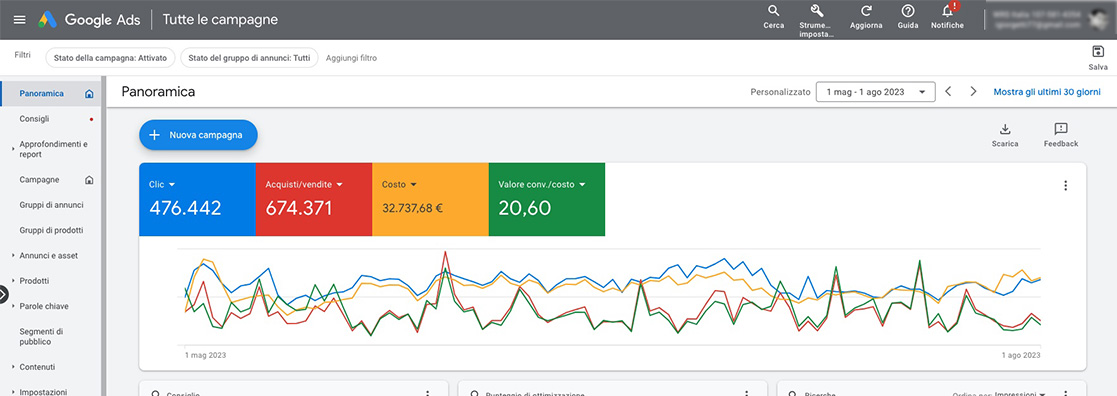Expand the Impostazioni sidebar section
1117x396 pixels.
coord(14,392)
